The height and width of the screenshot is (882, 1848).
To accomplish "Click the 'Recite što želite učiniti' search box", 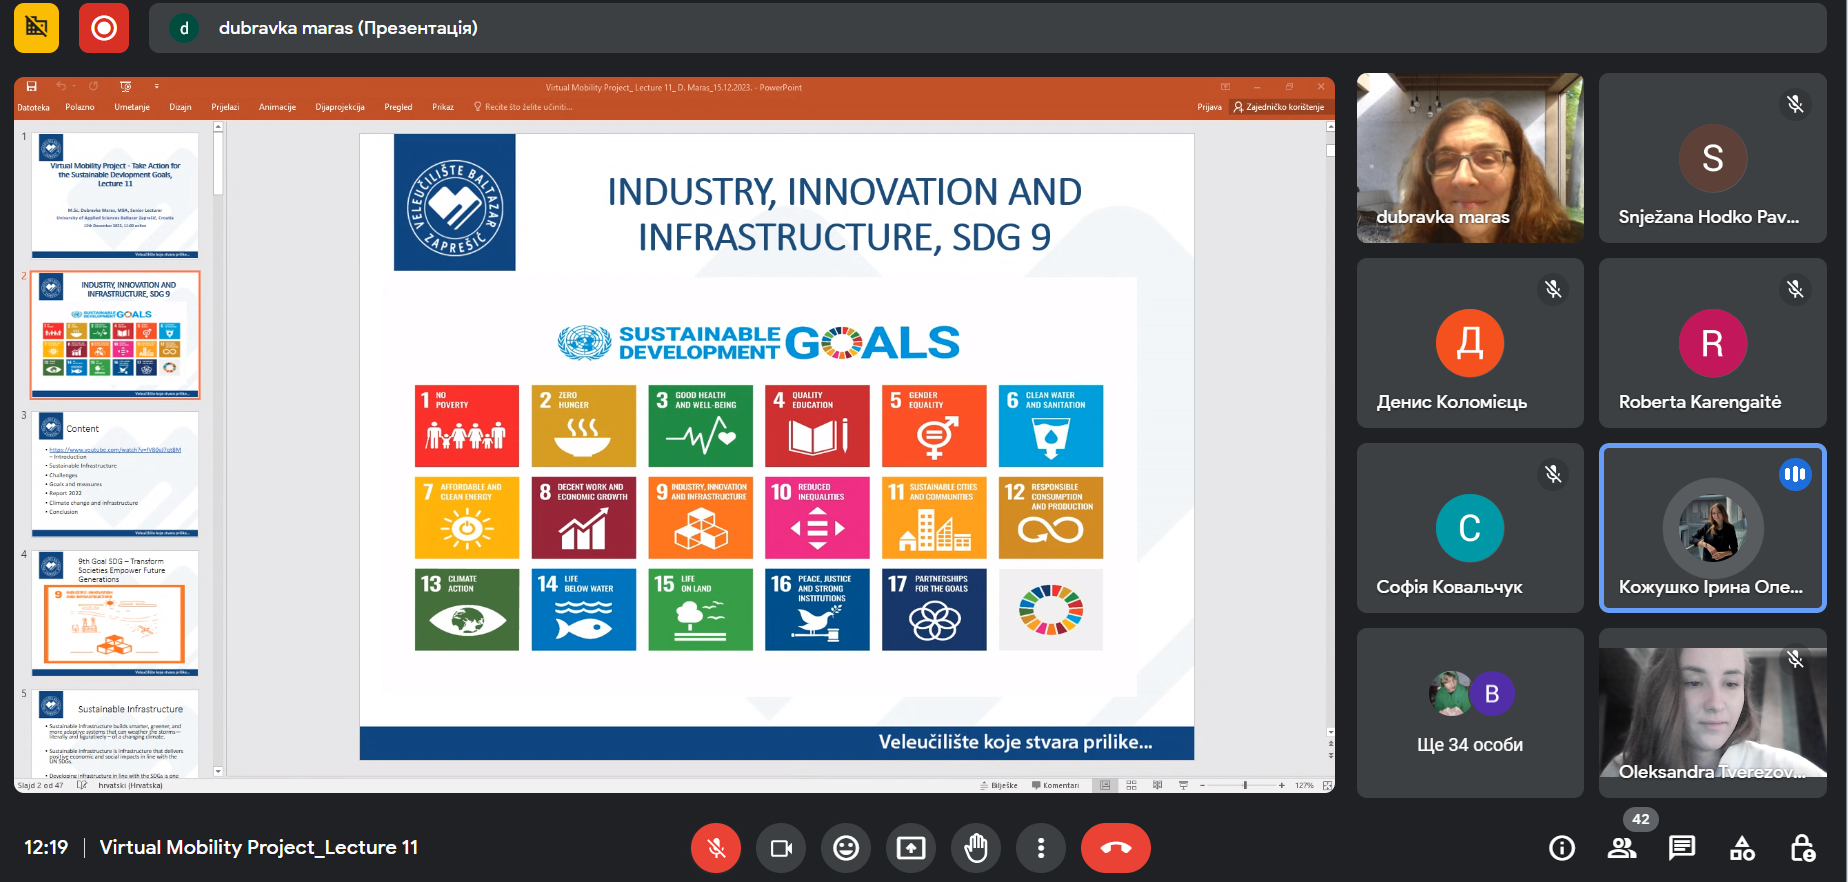I will coord(523,107).
